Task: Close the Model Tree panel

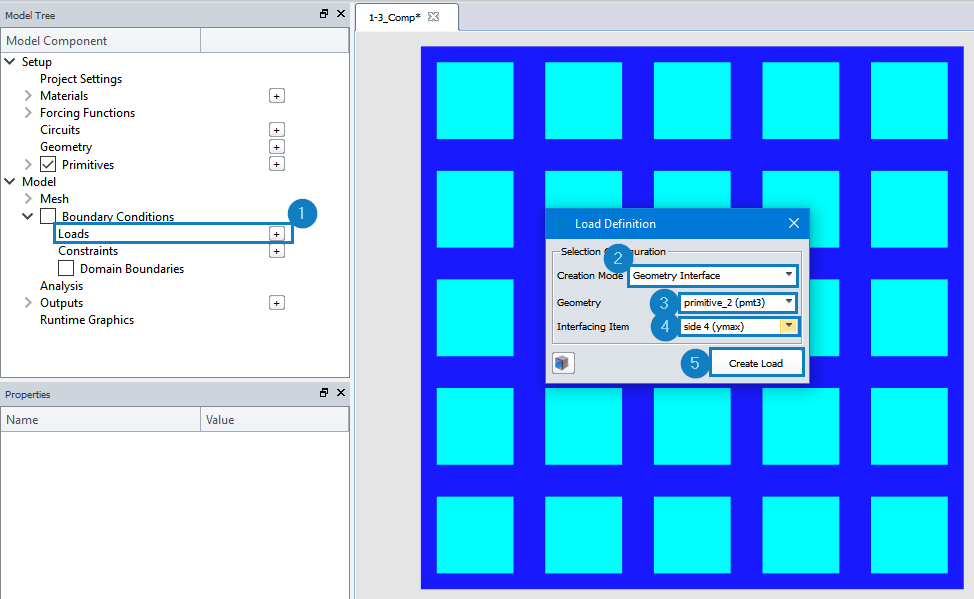Action: coord(341,14)
